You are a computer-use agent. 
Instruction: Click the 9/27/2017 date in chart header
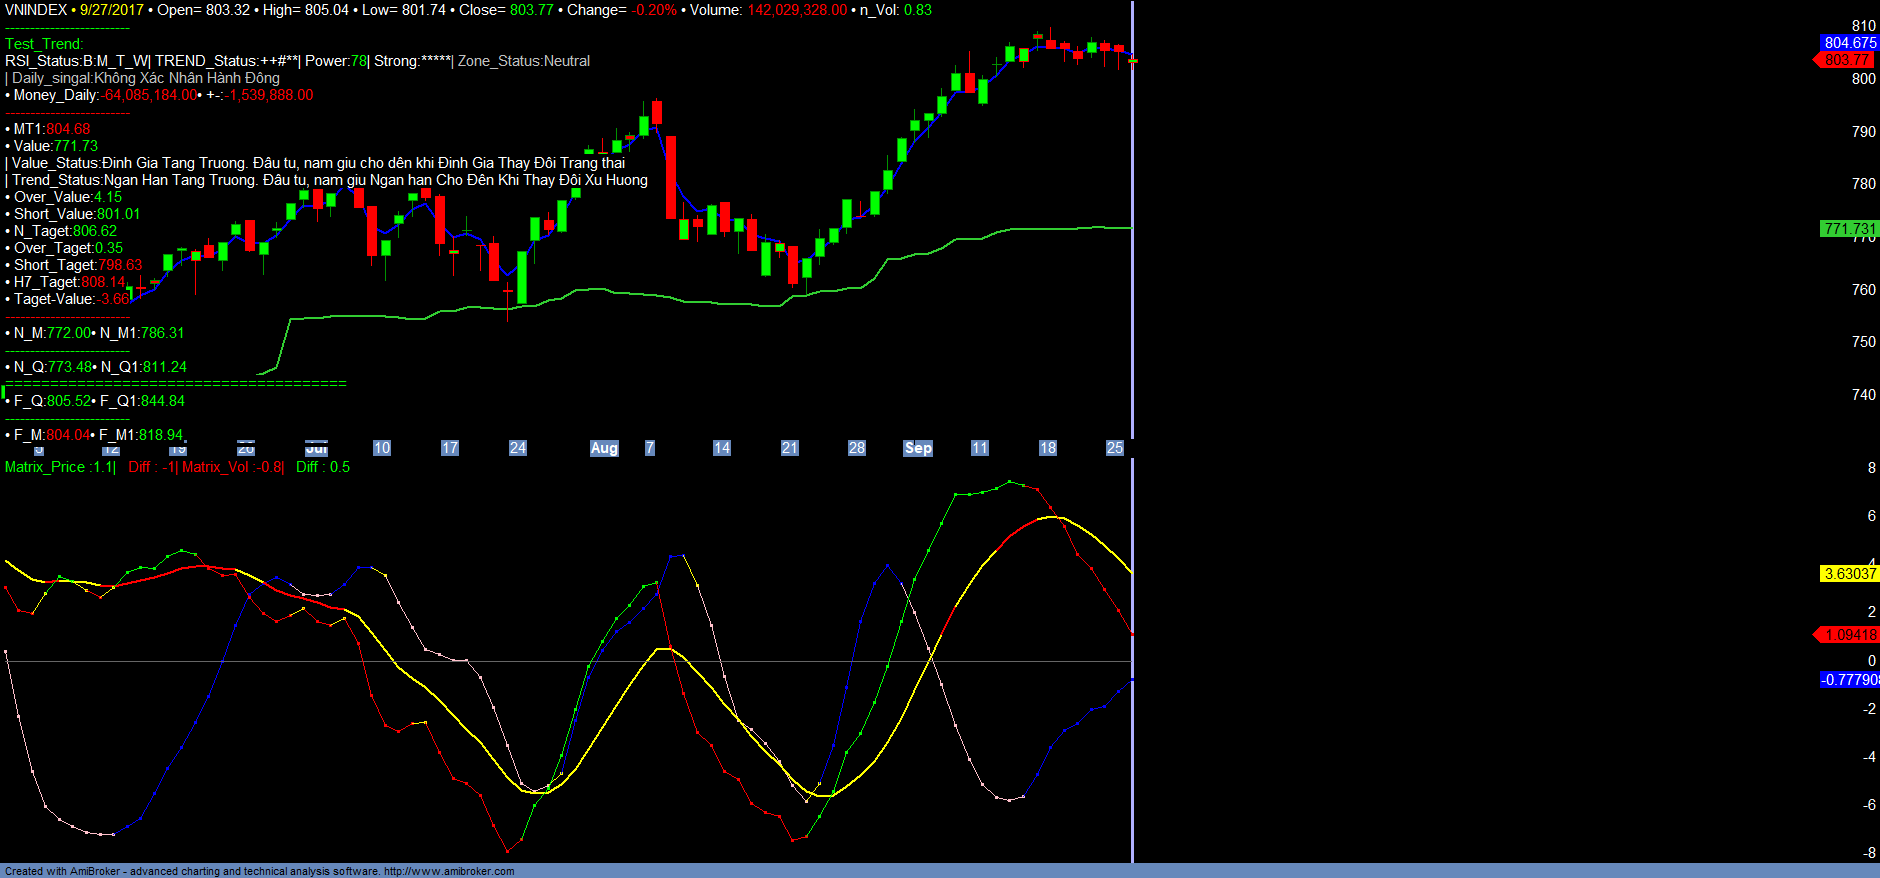(112, 10)
